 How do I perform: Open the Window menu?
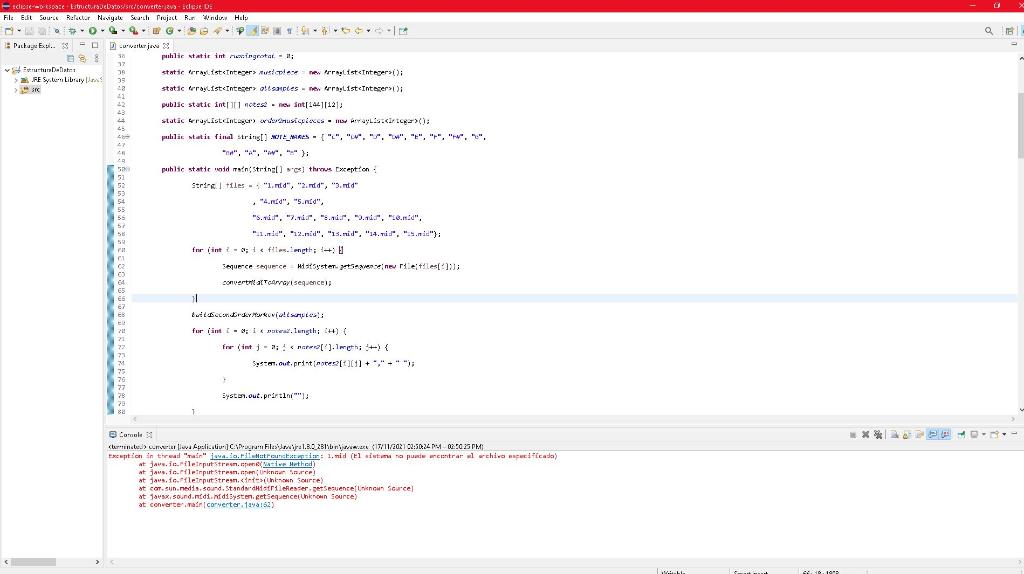tap(215, 18)
